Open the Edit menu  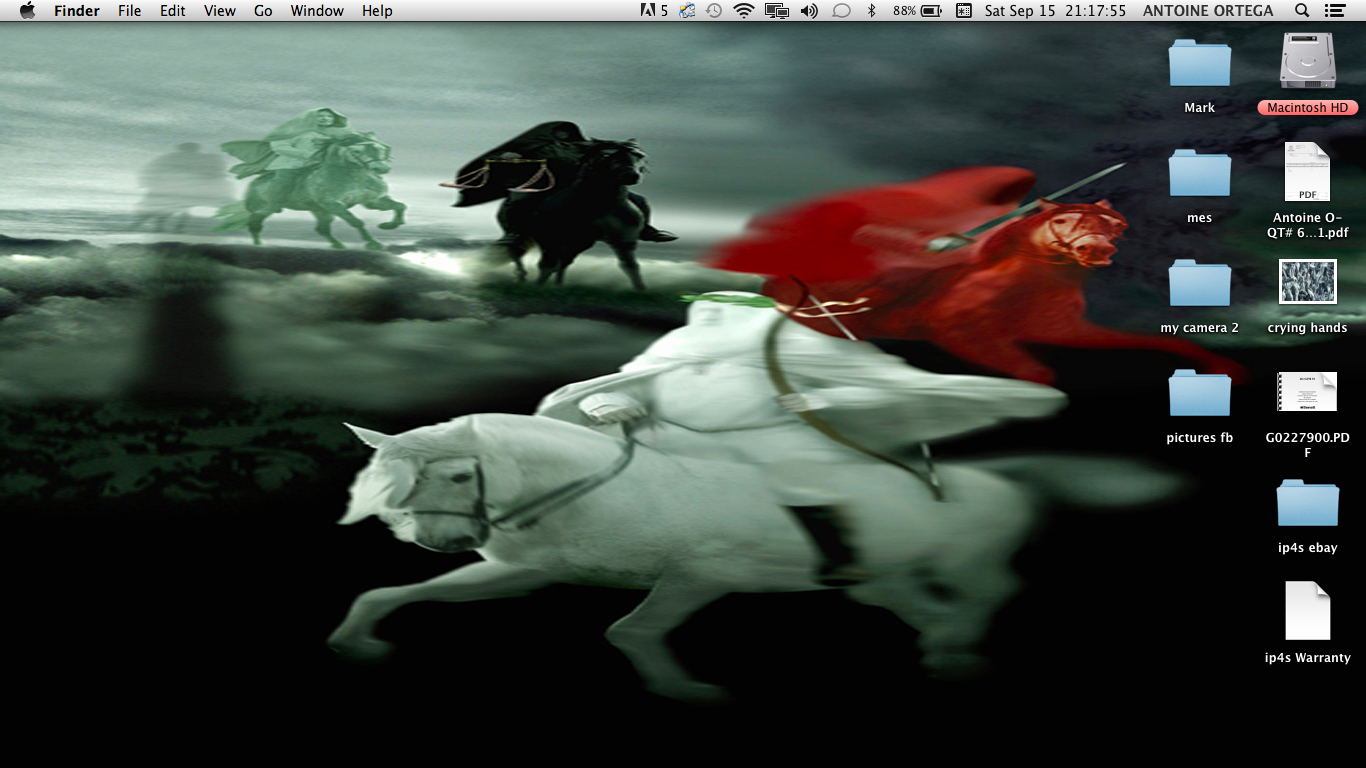[173, 11]
